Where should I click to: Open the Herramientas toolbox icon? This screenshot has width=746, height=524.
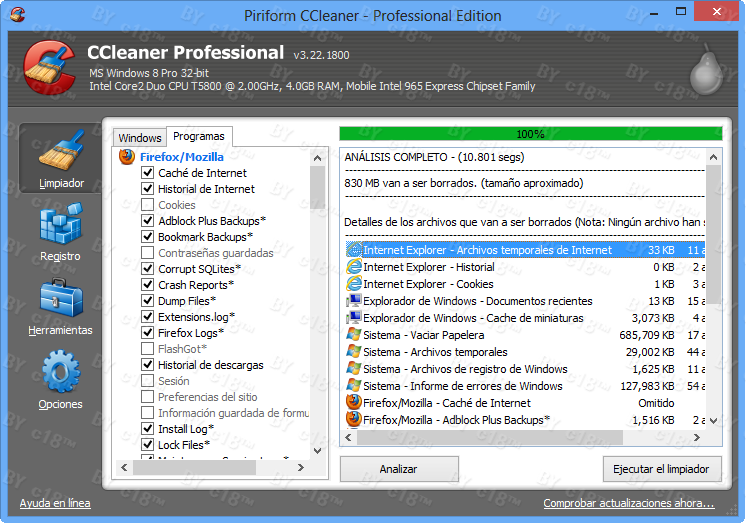pos(61,297)
